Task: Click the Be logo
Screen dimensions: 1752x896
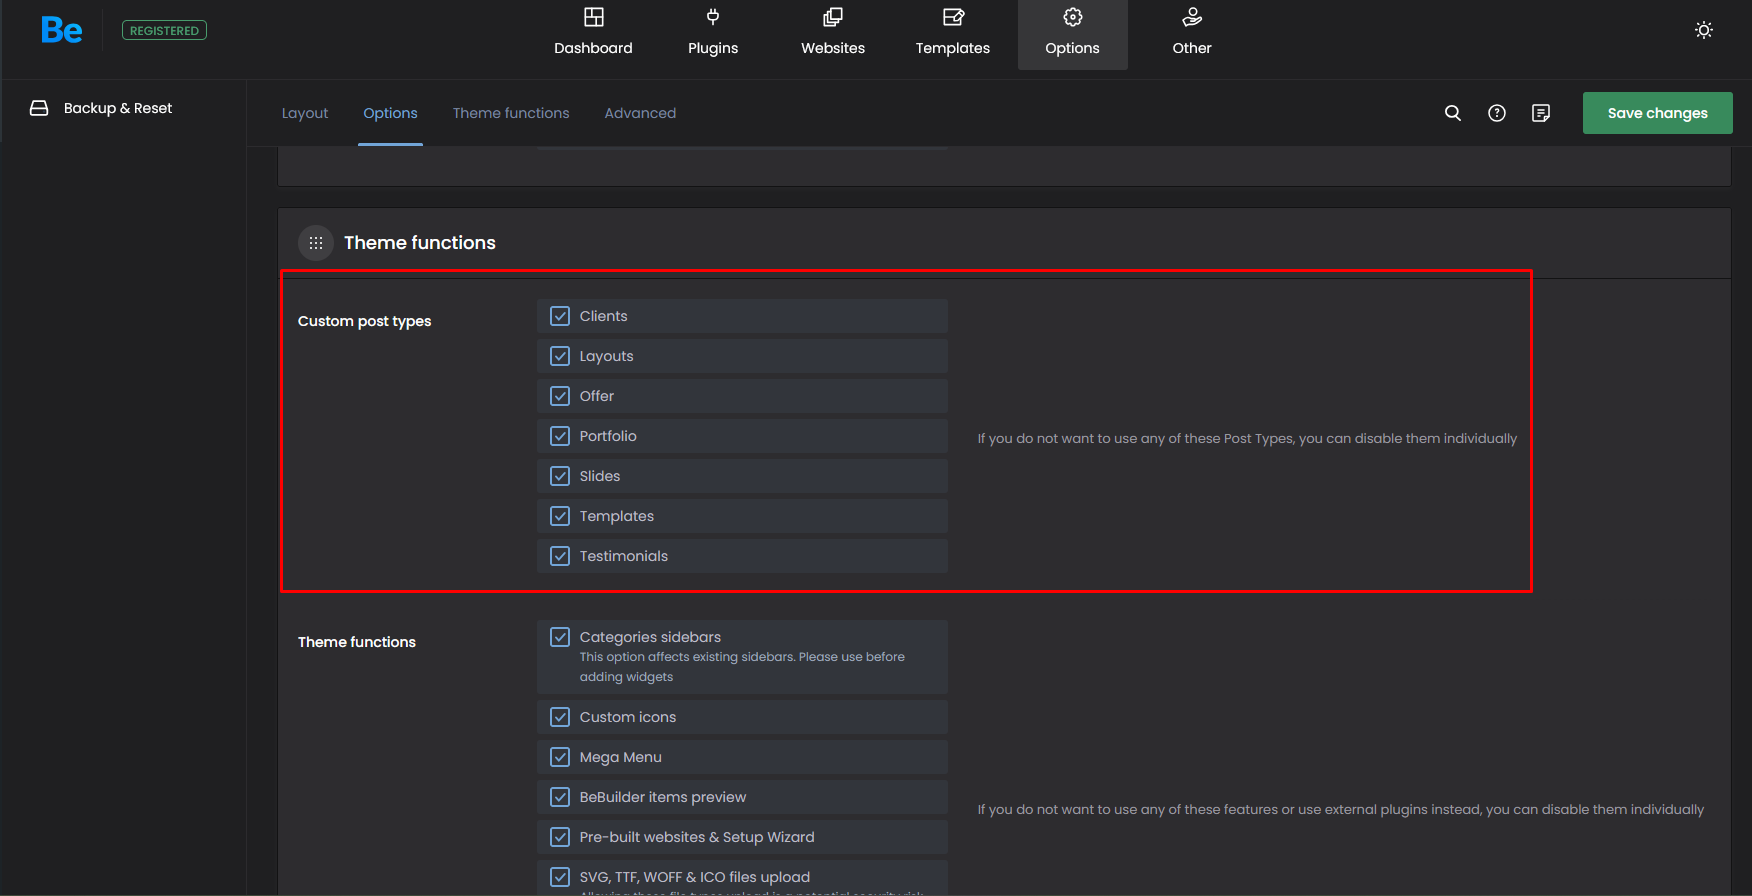Action: click(x=61, y=31)
